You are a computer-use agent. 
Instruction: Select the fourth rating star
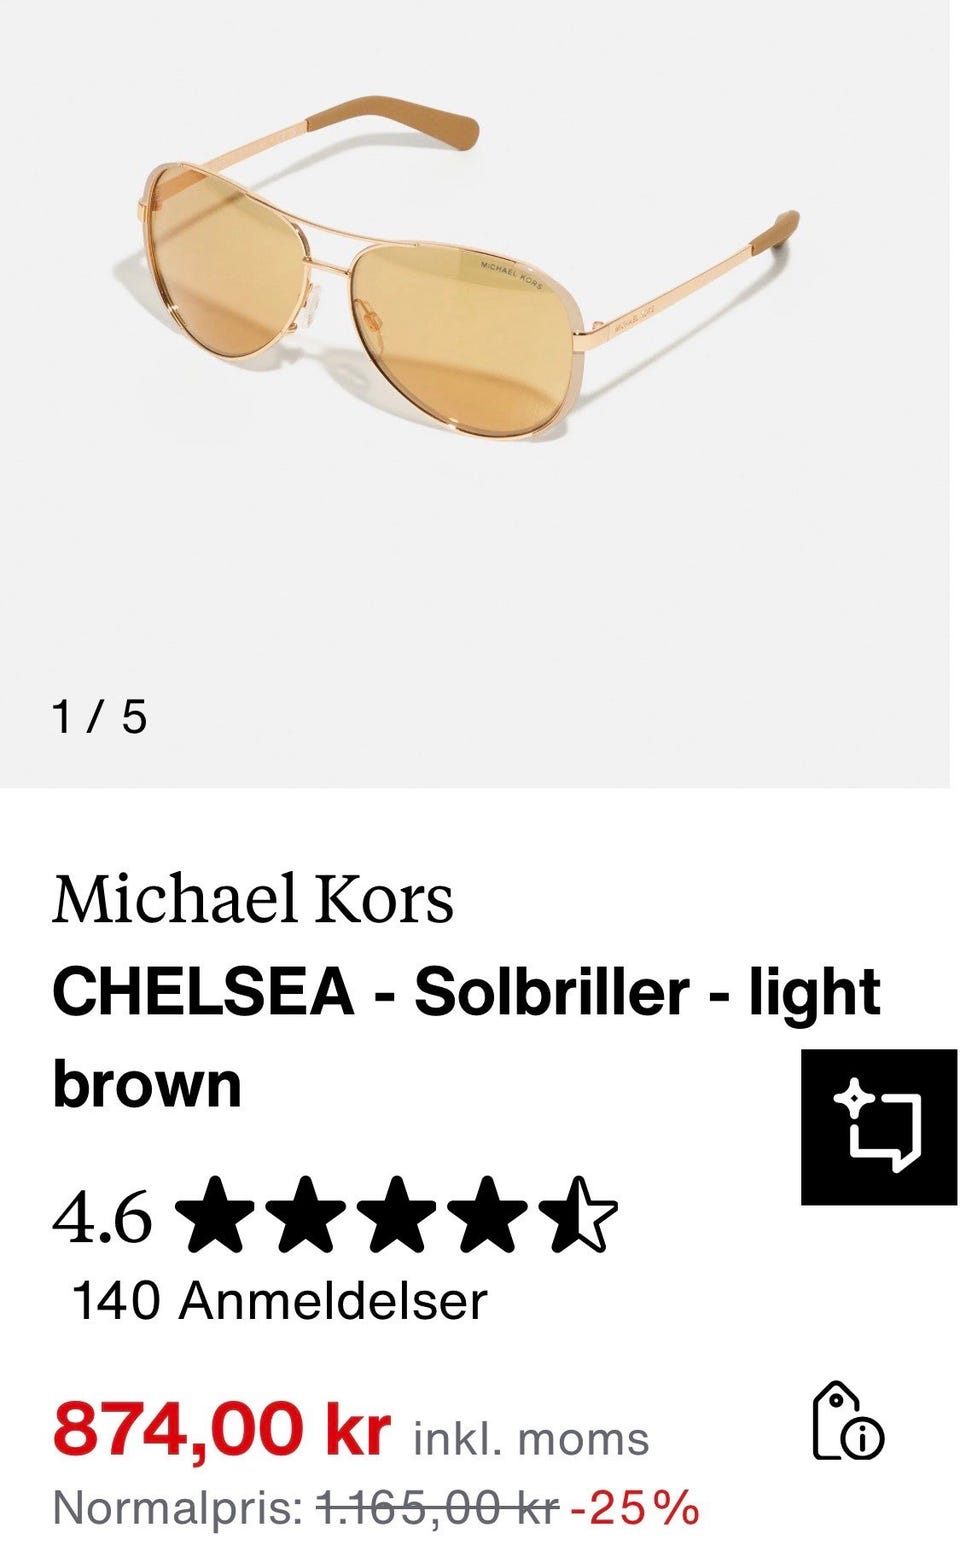click(488, 1214)
